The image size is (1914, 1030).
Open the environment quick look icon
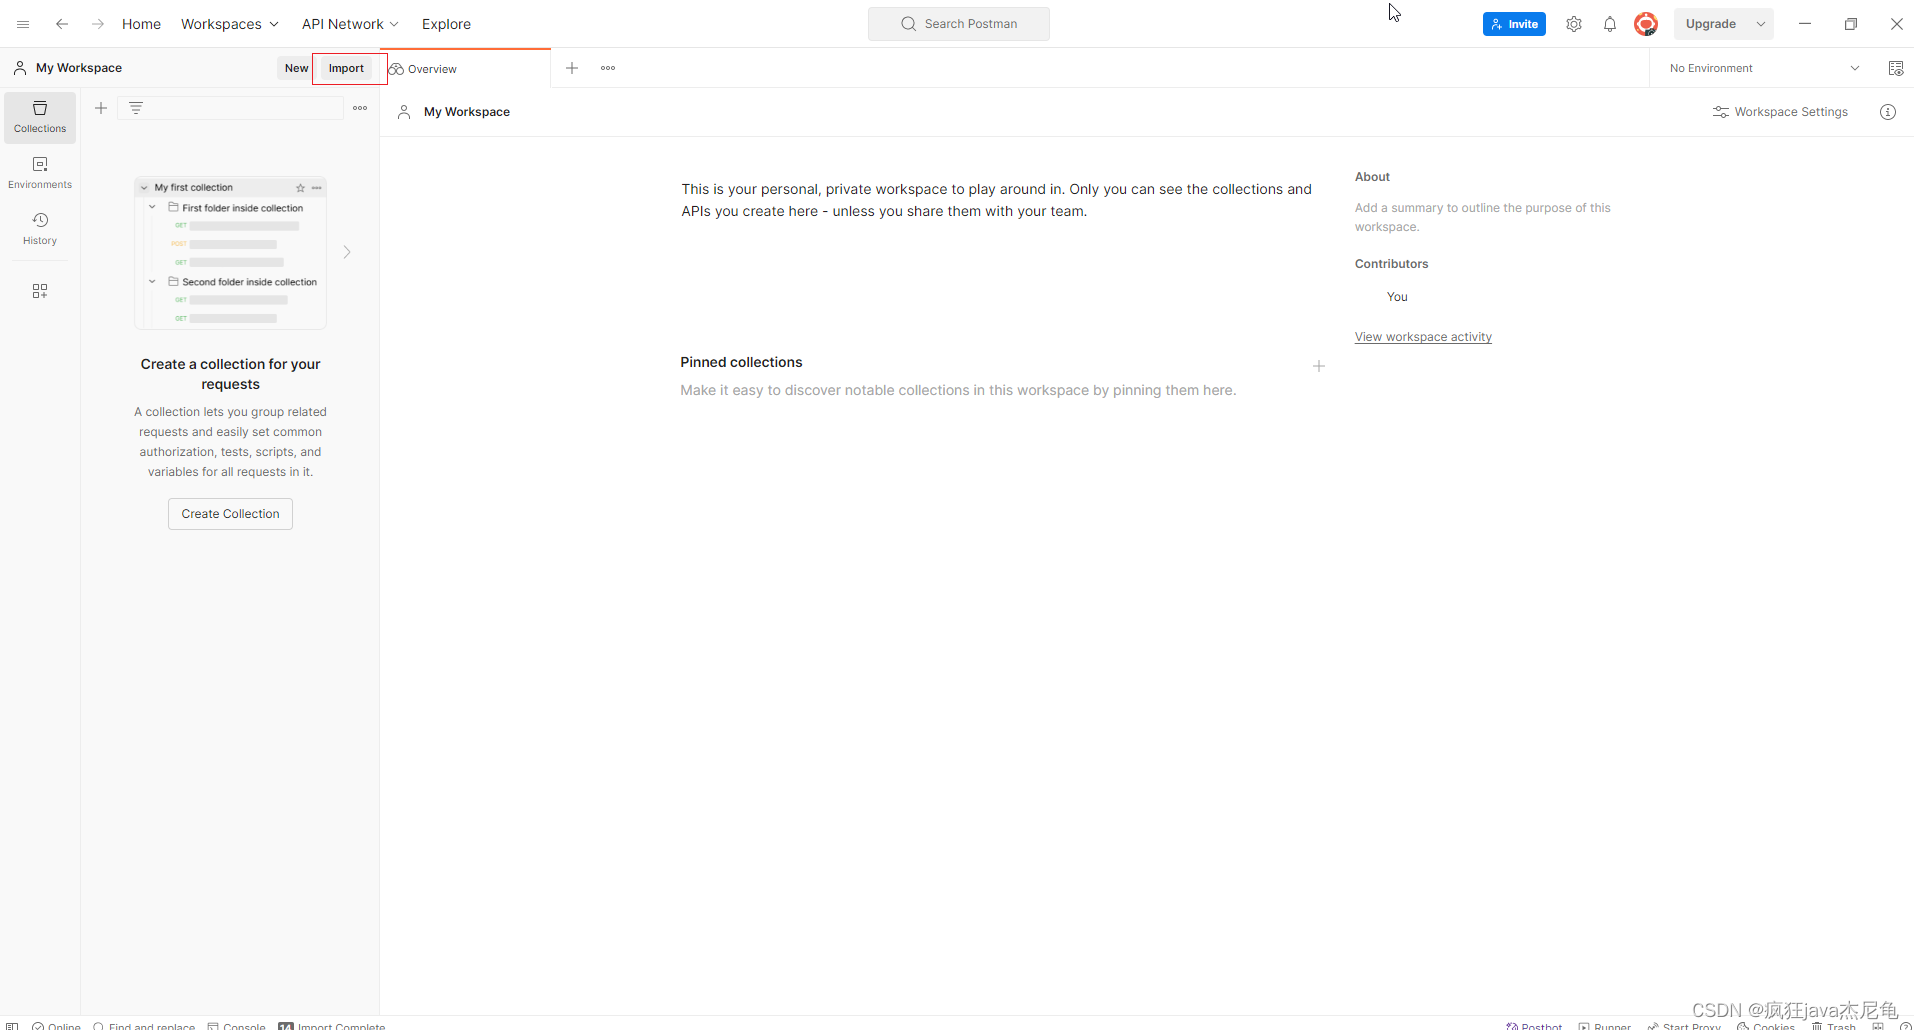tap(1896, 68)
